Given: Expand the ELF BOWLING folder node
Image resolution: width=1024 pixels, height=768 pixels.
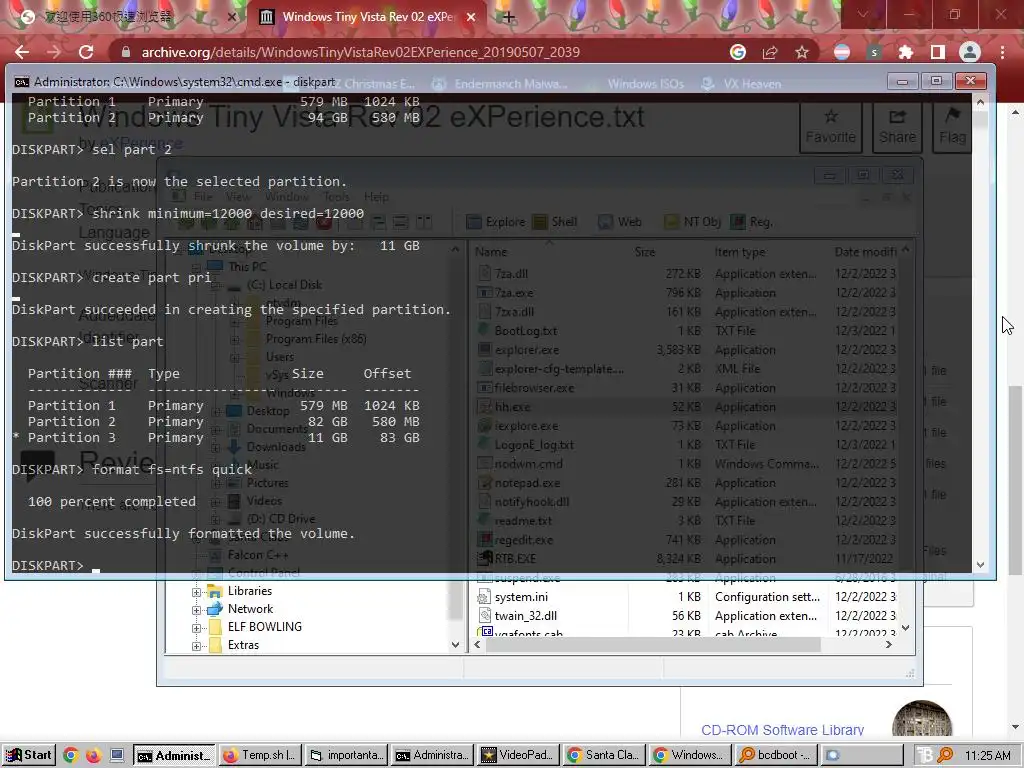Looking at the screenshot, I should (x=196, y=628).
